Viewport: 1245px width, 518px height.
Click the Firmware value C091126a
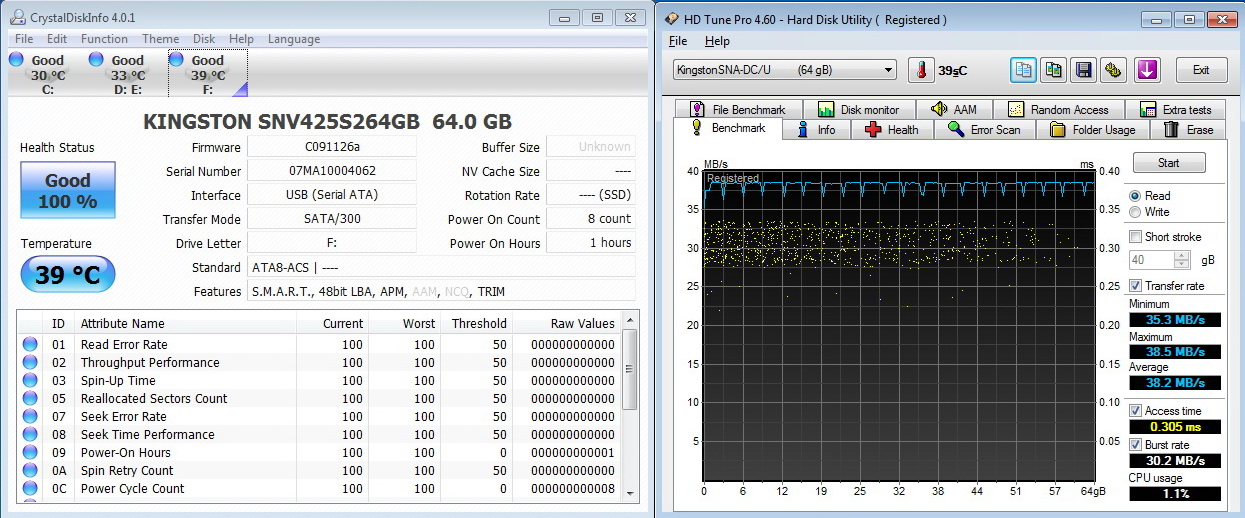[332, 147]
